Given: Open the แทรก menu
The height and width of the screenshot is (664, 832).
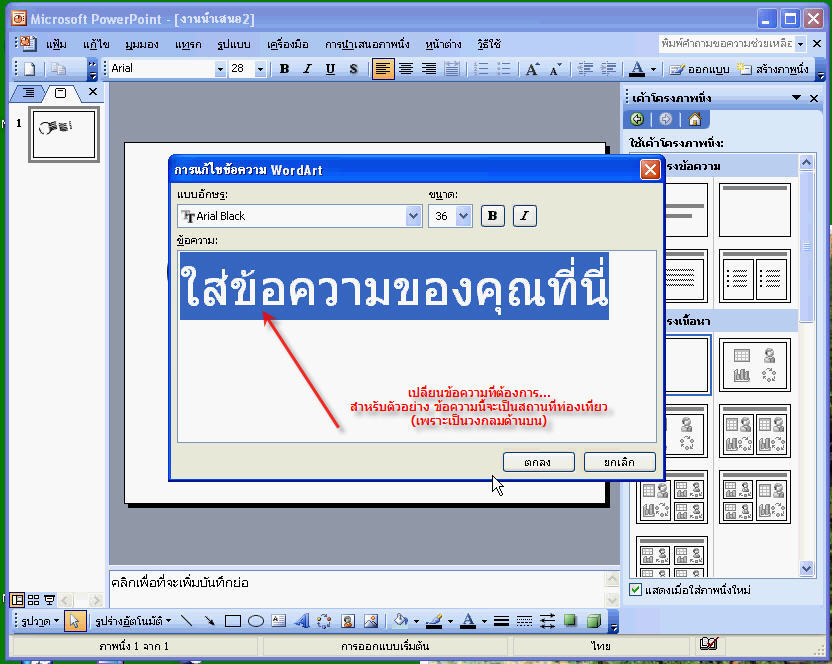Looking at the screenshot, I should click(188, 44).
